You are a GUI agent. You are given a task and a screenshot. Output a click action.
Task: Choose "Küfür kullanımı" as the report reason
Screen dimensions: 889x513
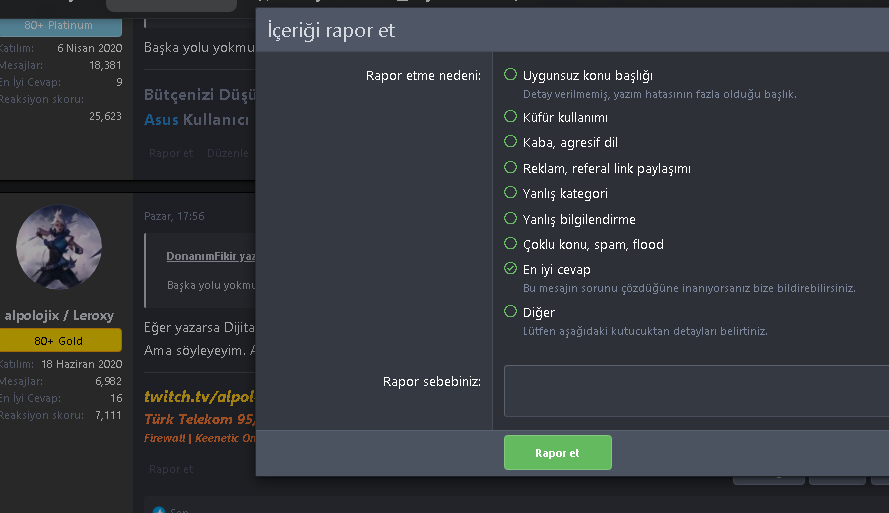[x=511, y=117]
